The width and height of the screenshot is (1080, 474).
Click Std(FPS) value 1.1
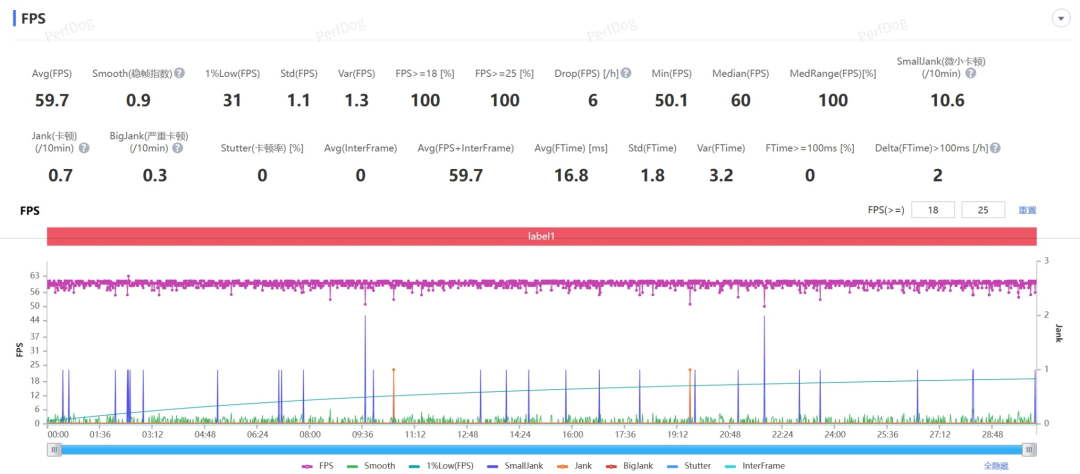[x=298, y=101]
